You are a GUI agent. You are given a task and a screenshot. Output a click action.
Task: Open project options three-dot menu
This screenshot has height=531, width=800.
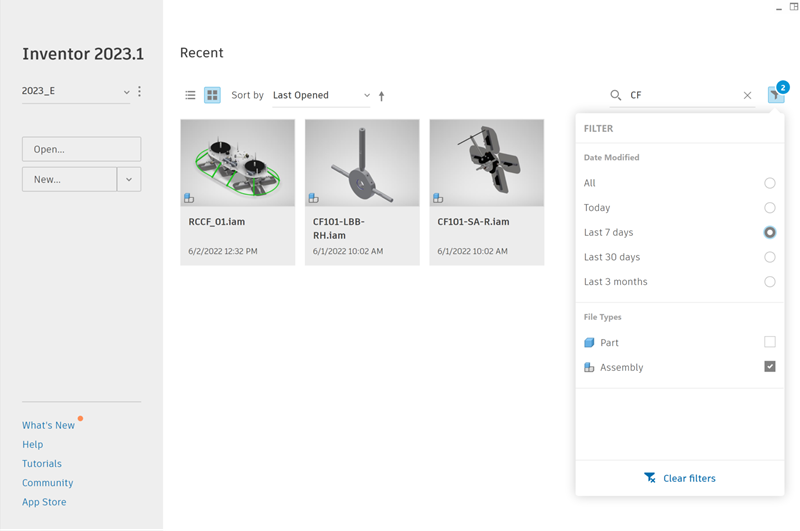pos(139,91)
